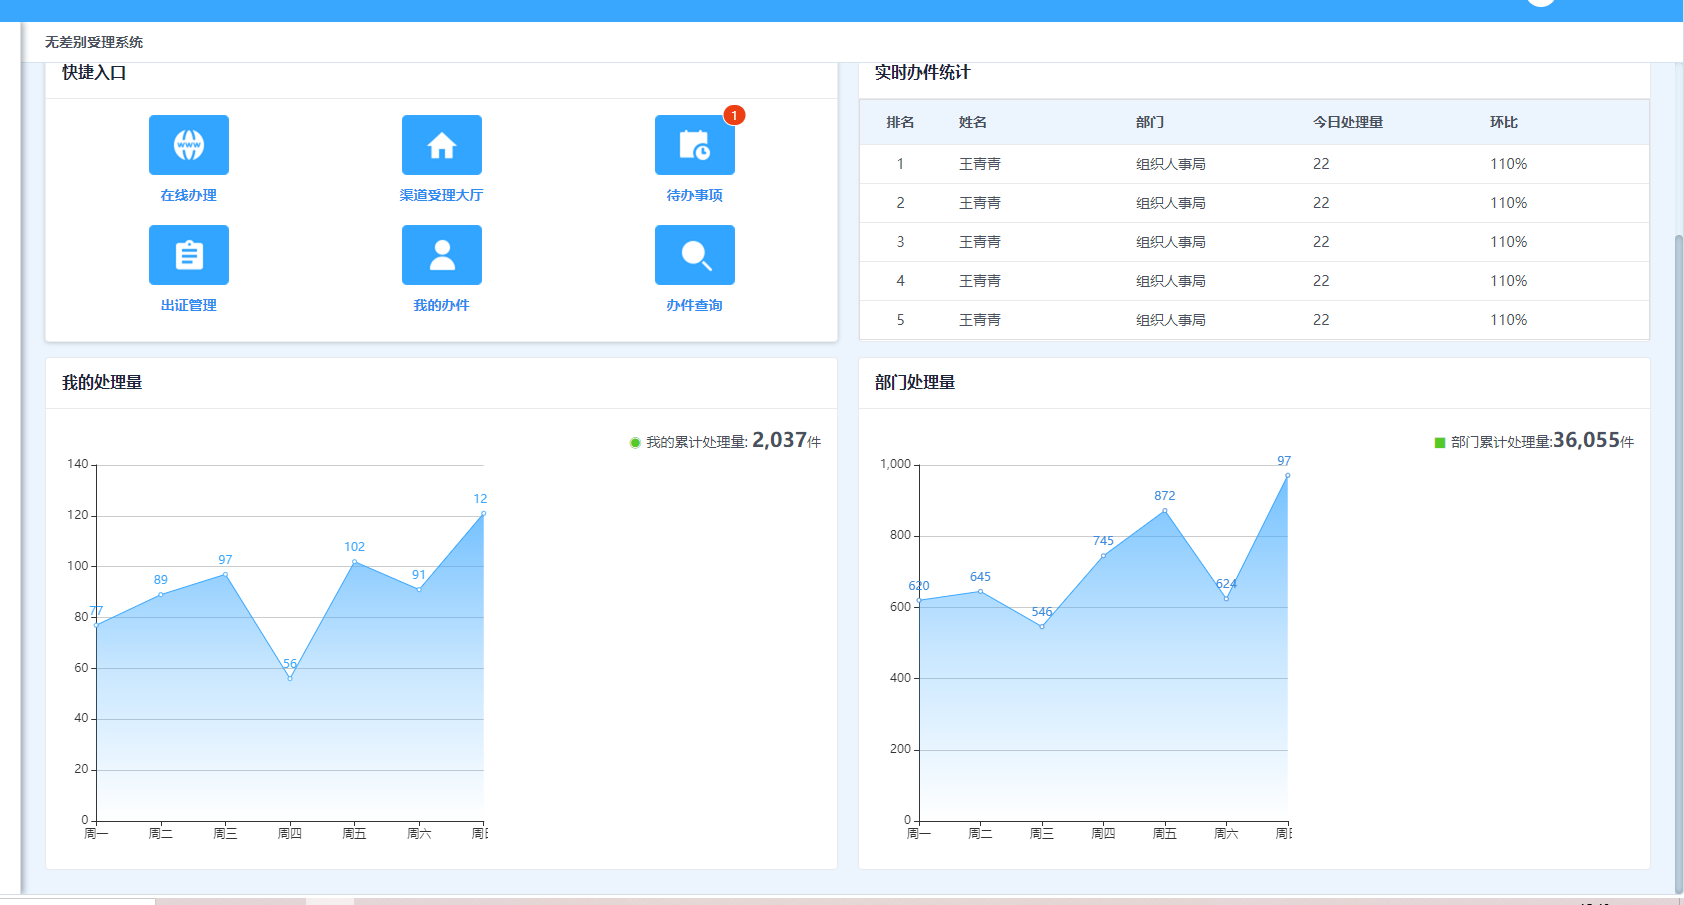Select 组织人事局 in rank 2 row
Screen dimensions: 1684x905
(1171, 203)
